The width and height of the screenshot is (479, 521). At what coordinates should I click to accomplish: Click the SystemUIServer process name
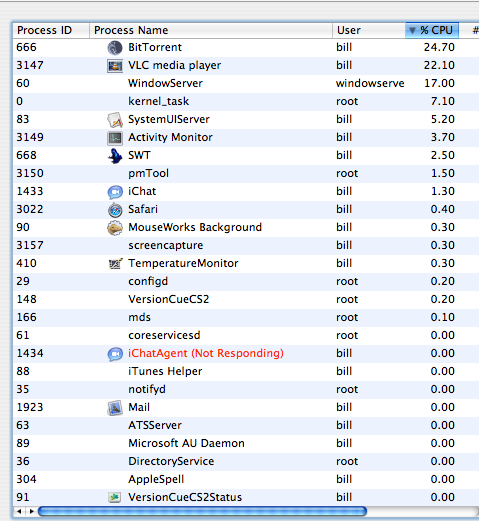coord(169,119)
